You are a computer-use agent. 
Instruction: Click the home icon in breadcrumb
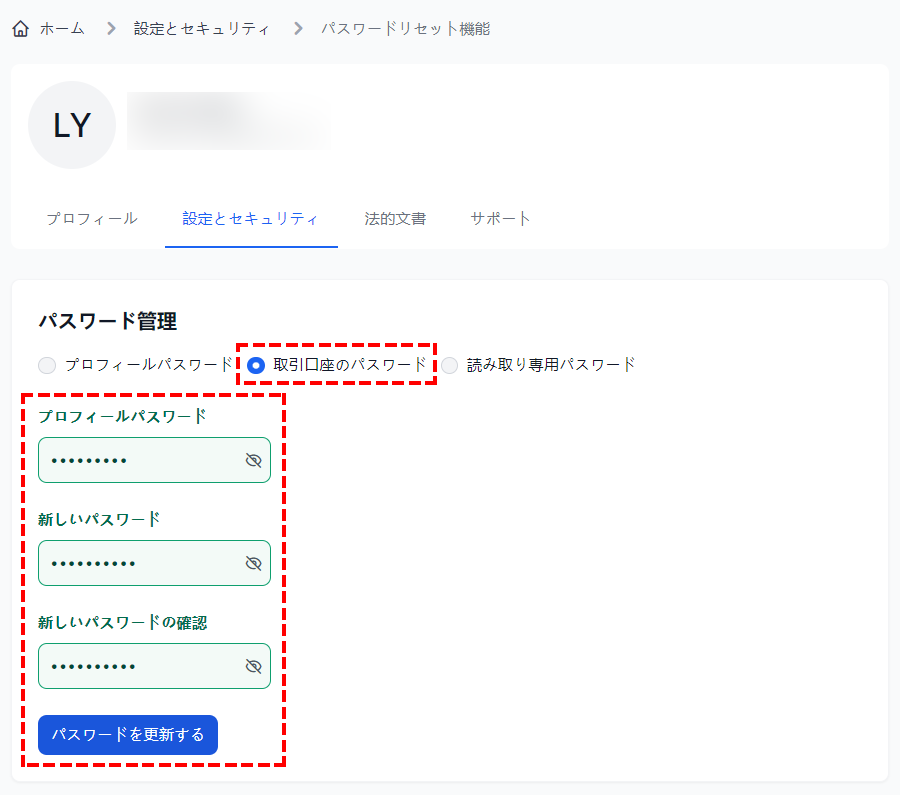click(21, 29)
